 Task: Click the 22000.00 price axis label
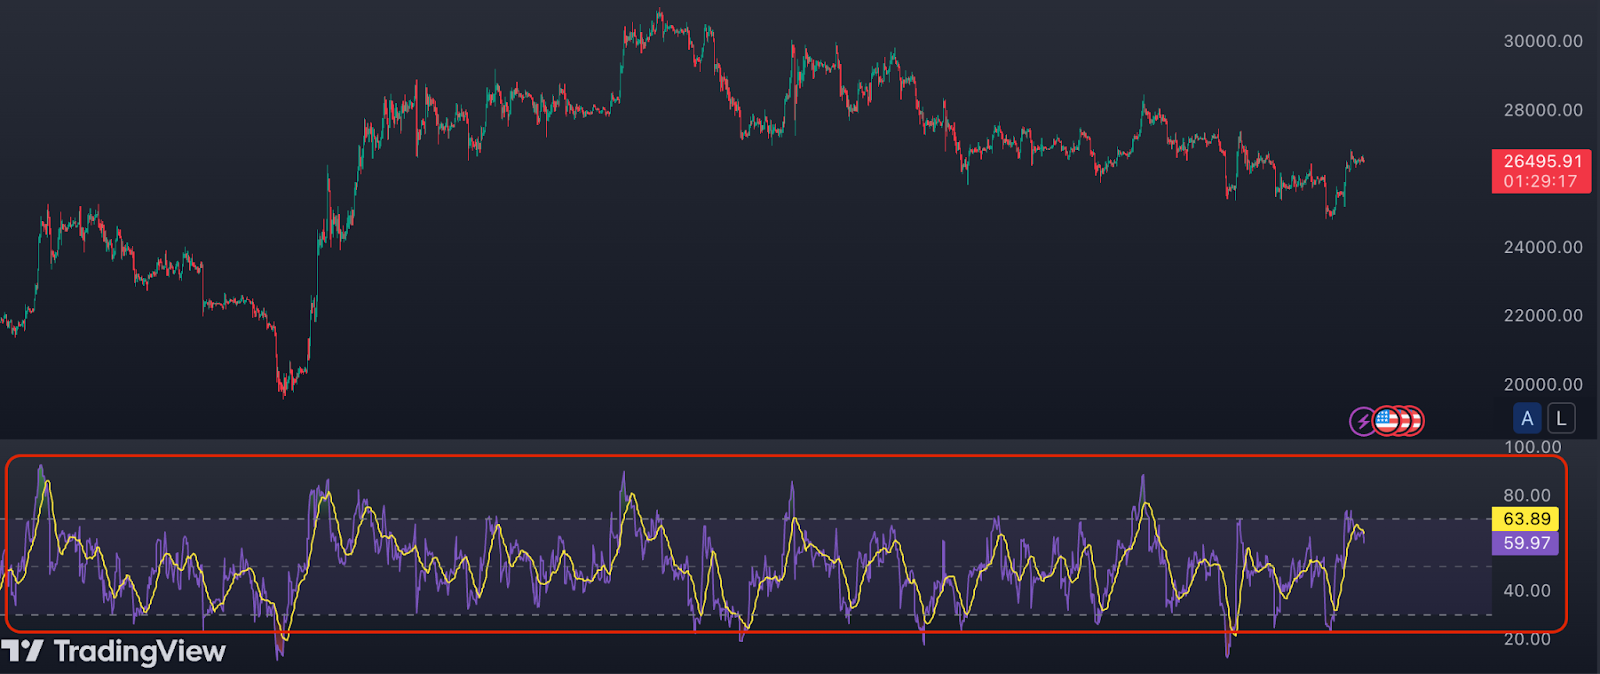pos(1543,315)
